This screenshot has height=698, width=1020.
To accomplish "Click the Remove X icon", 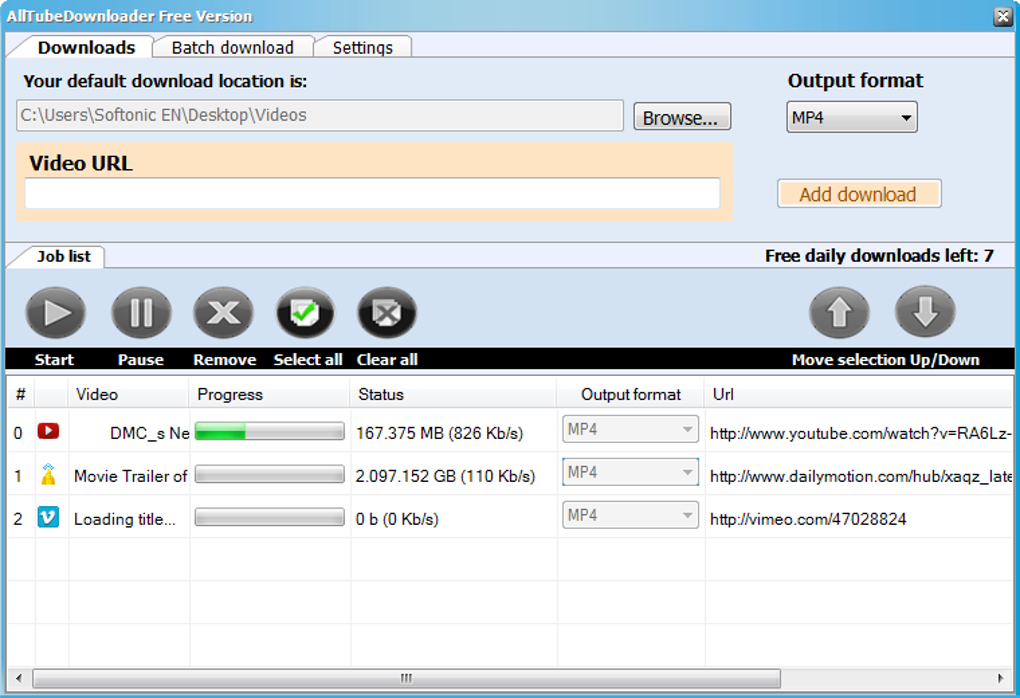I will click(223, 313).
